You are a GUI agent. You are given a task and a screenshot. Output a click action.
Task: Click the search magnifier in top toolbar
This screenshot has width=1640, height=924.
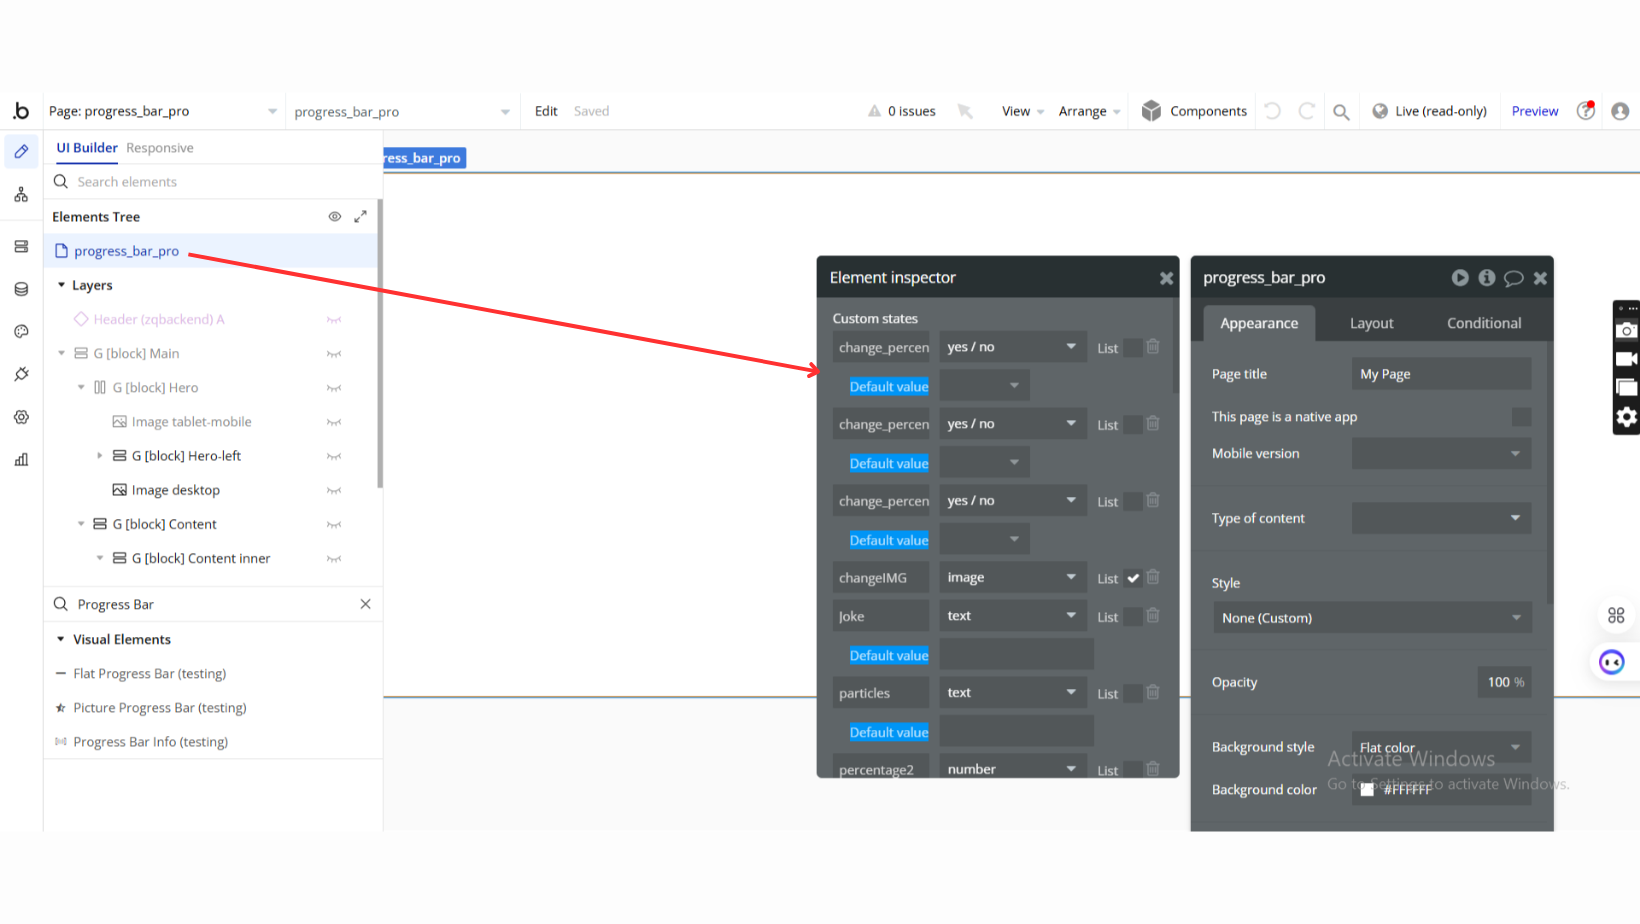tap(1341, 112)
